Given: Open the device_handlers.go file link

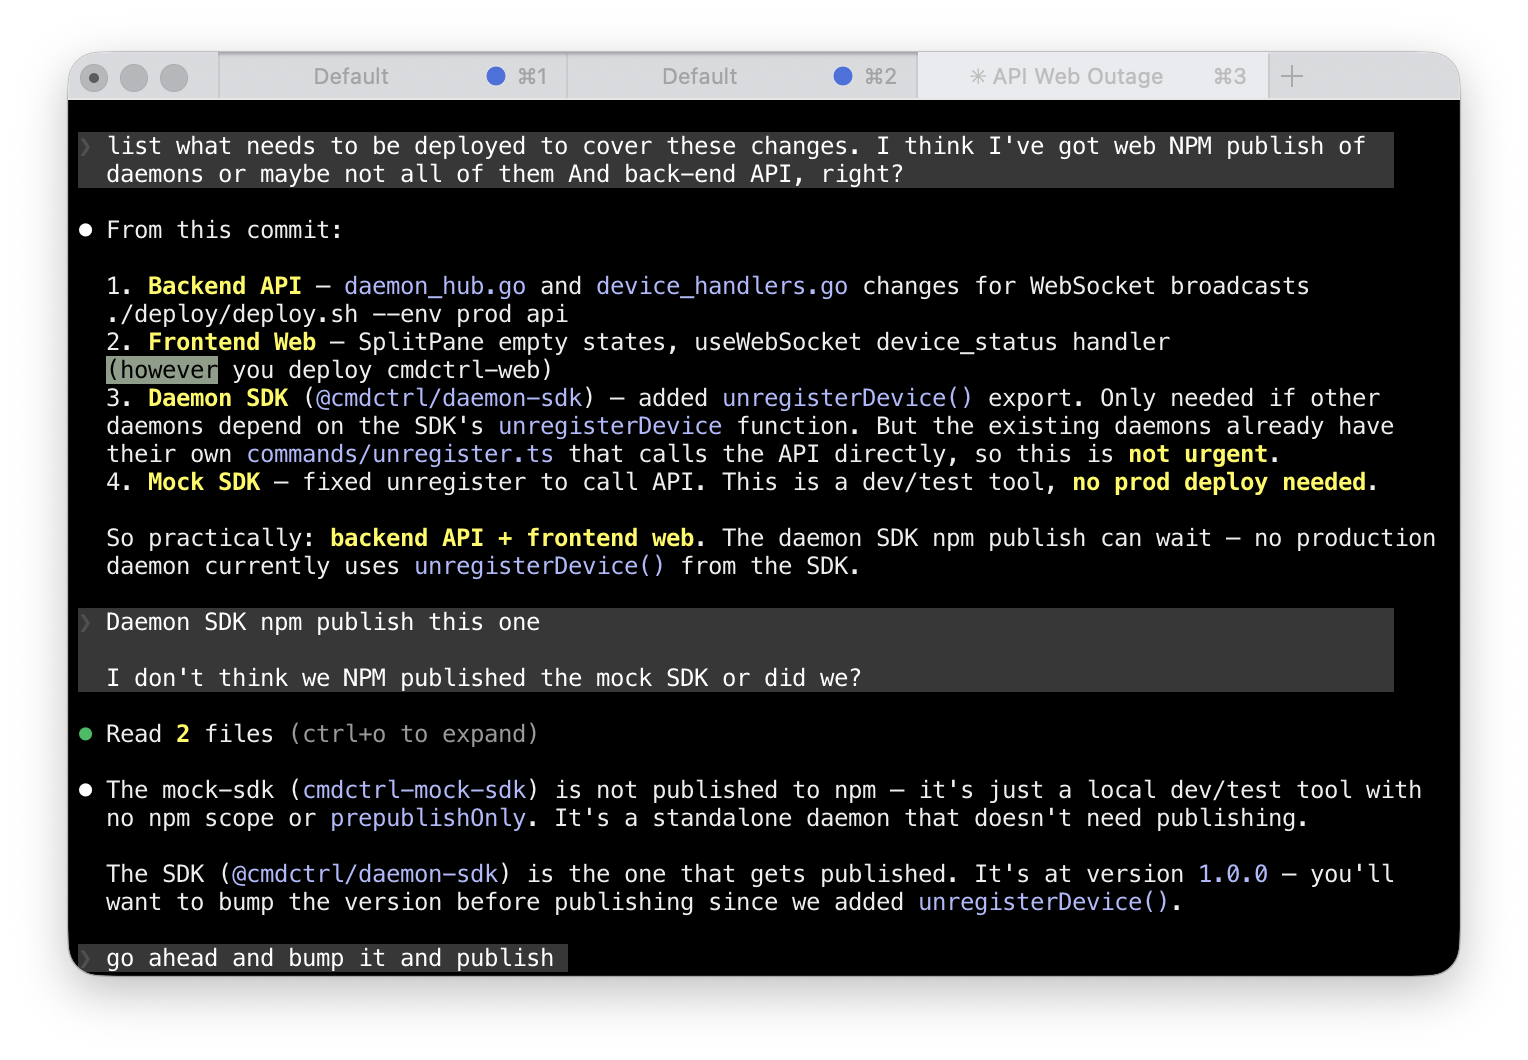Looking at the screenshot, I should 721,285.
